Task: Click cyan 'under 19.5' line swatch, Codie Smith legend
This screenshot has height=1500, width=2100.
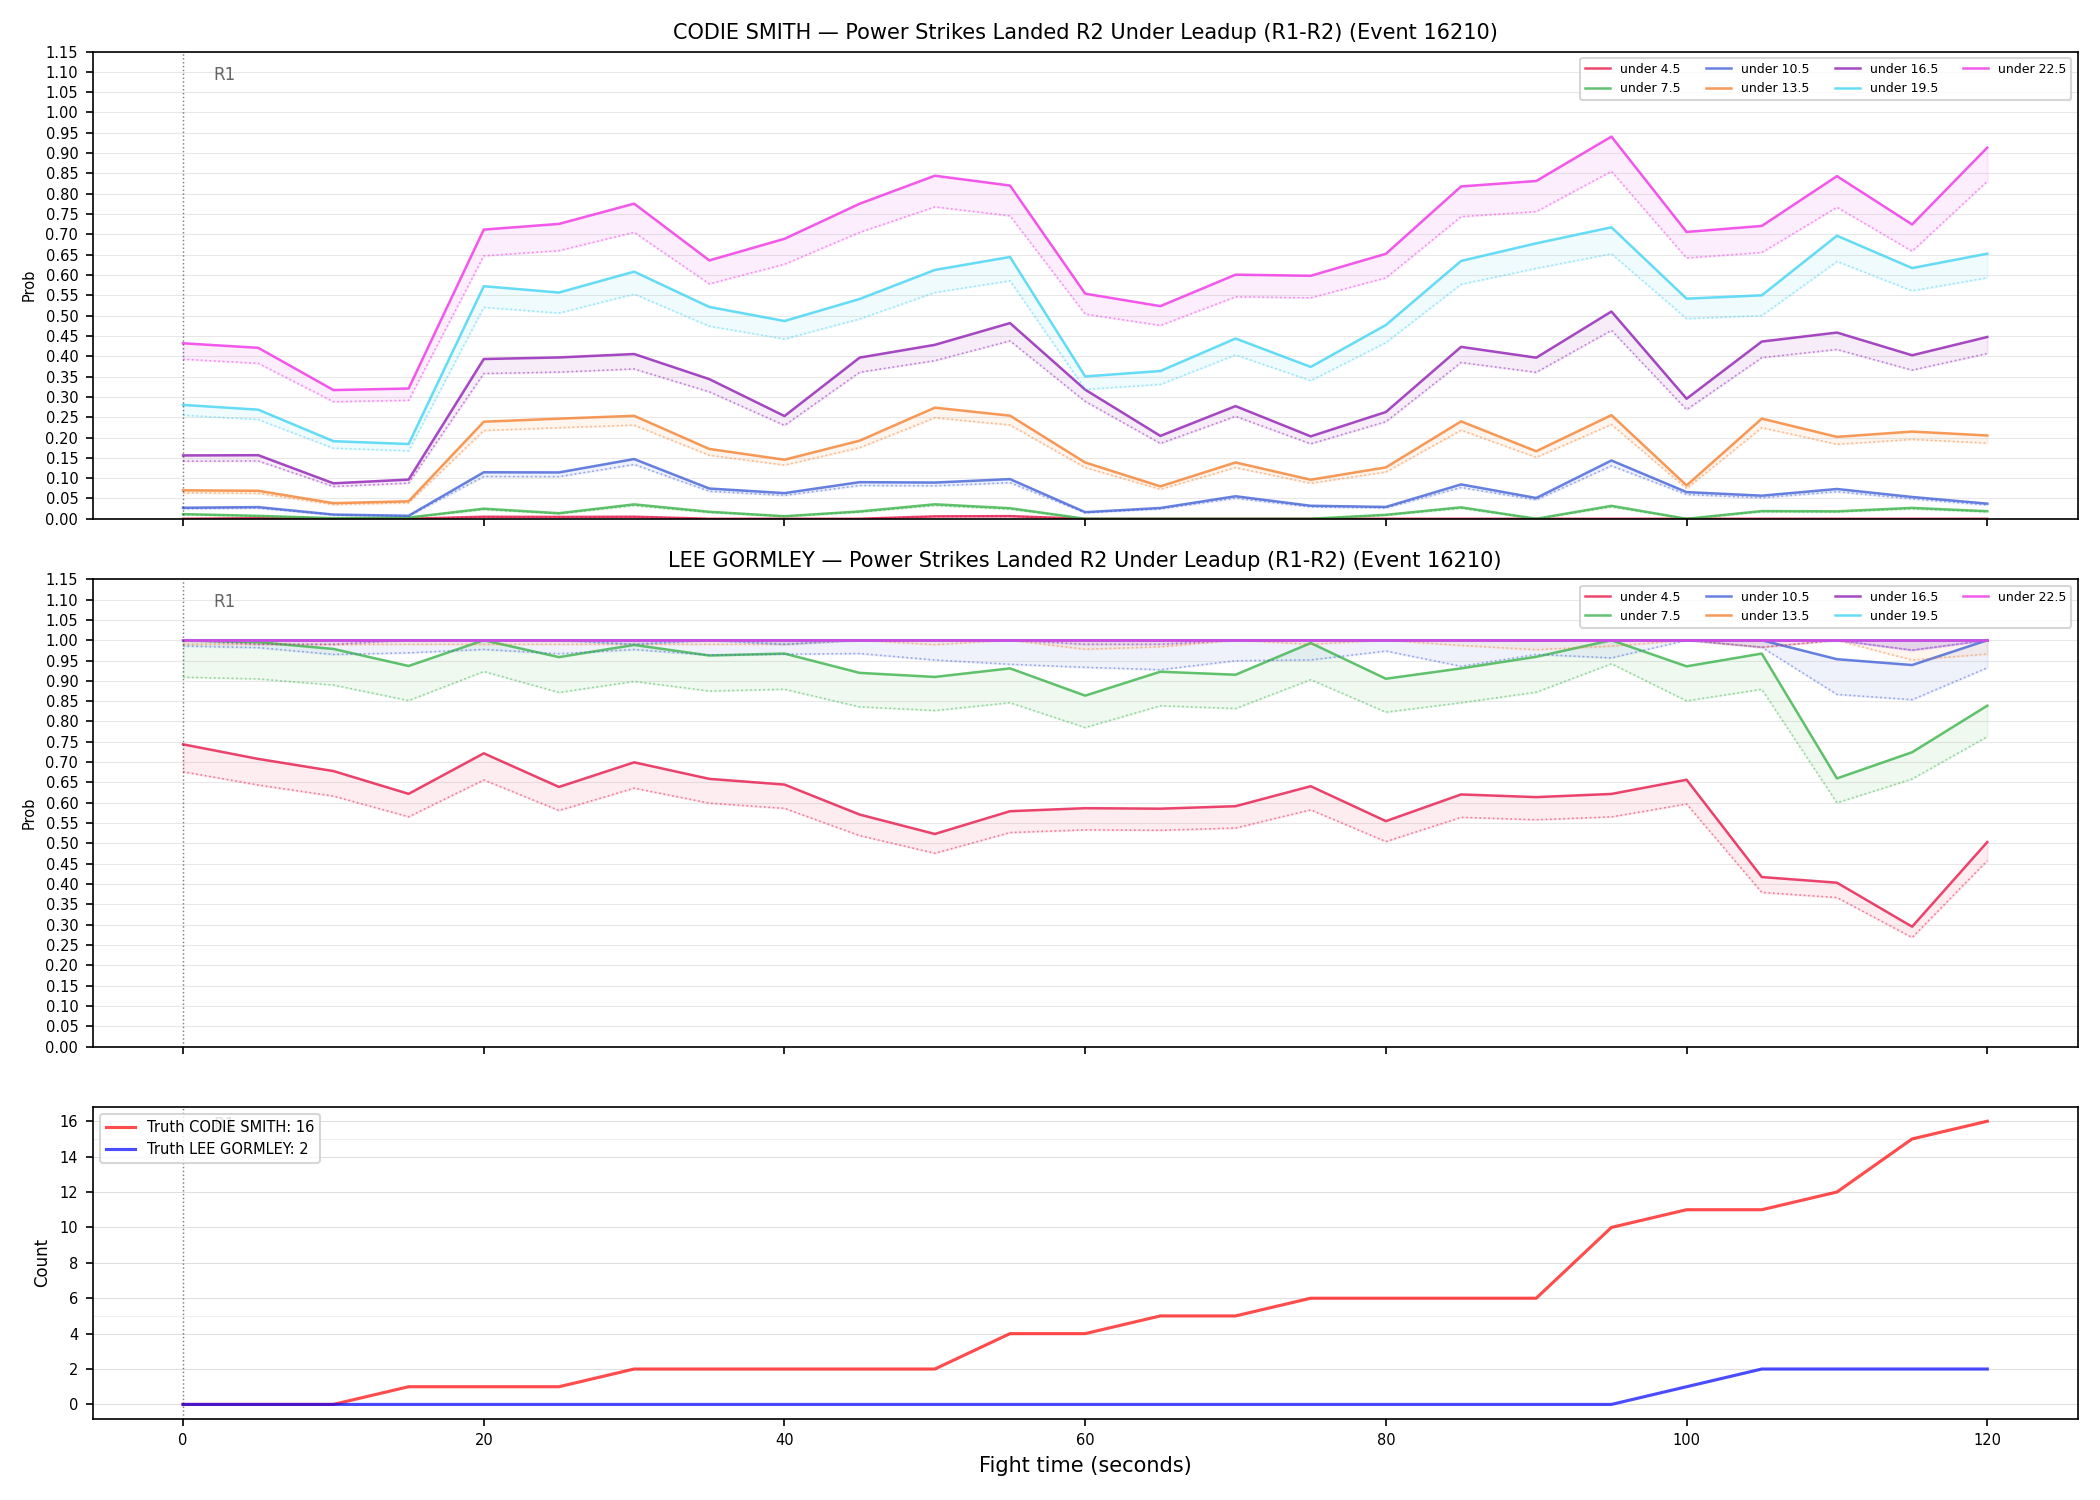Action: click(1849, 88)
